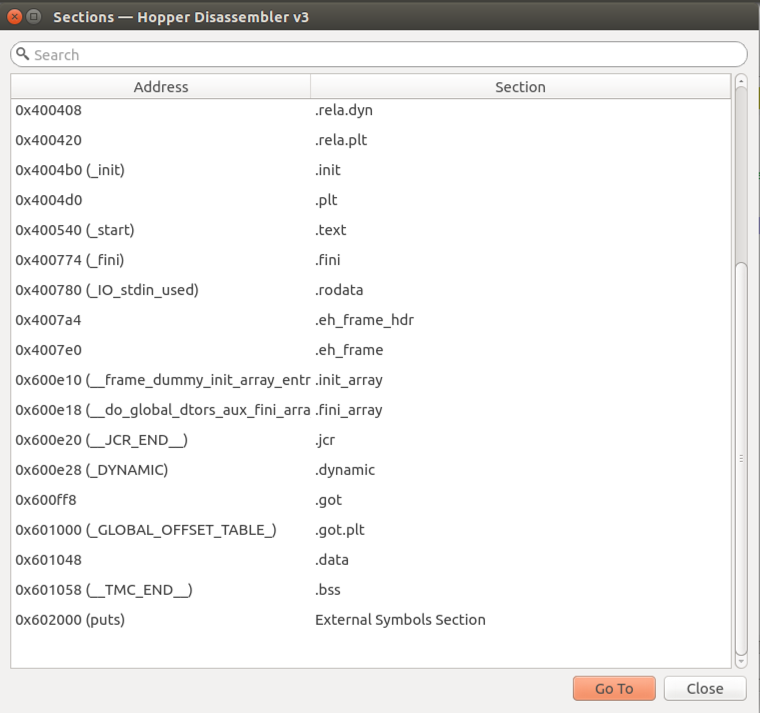Select the .plt section entry
The height and width of the screenshot is (713, 760).
pyautogui.click(x=326, y=200)
